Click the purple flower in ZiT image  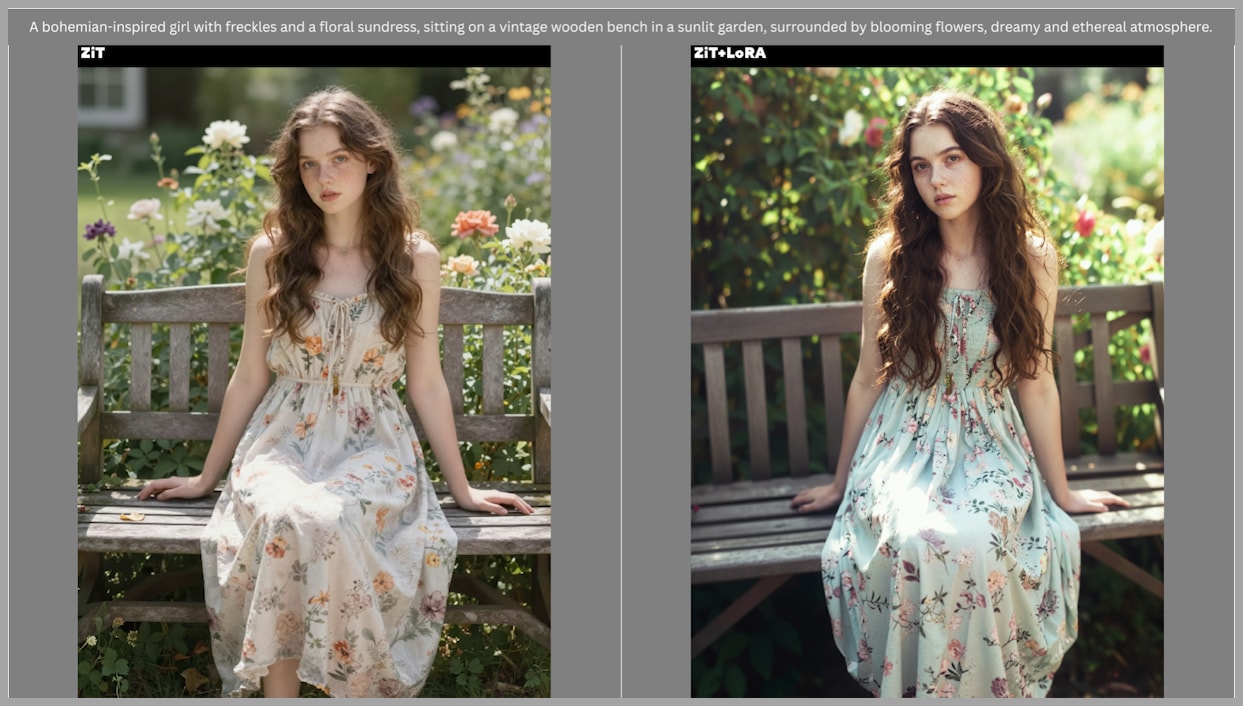(x=98, y=229)
